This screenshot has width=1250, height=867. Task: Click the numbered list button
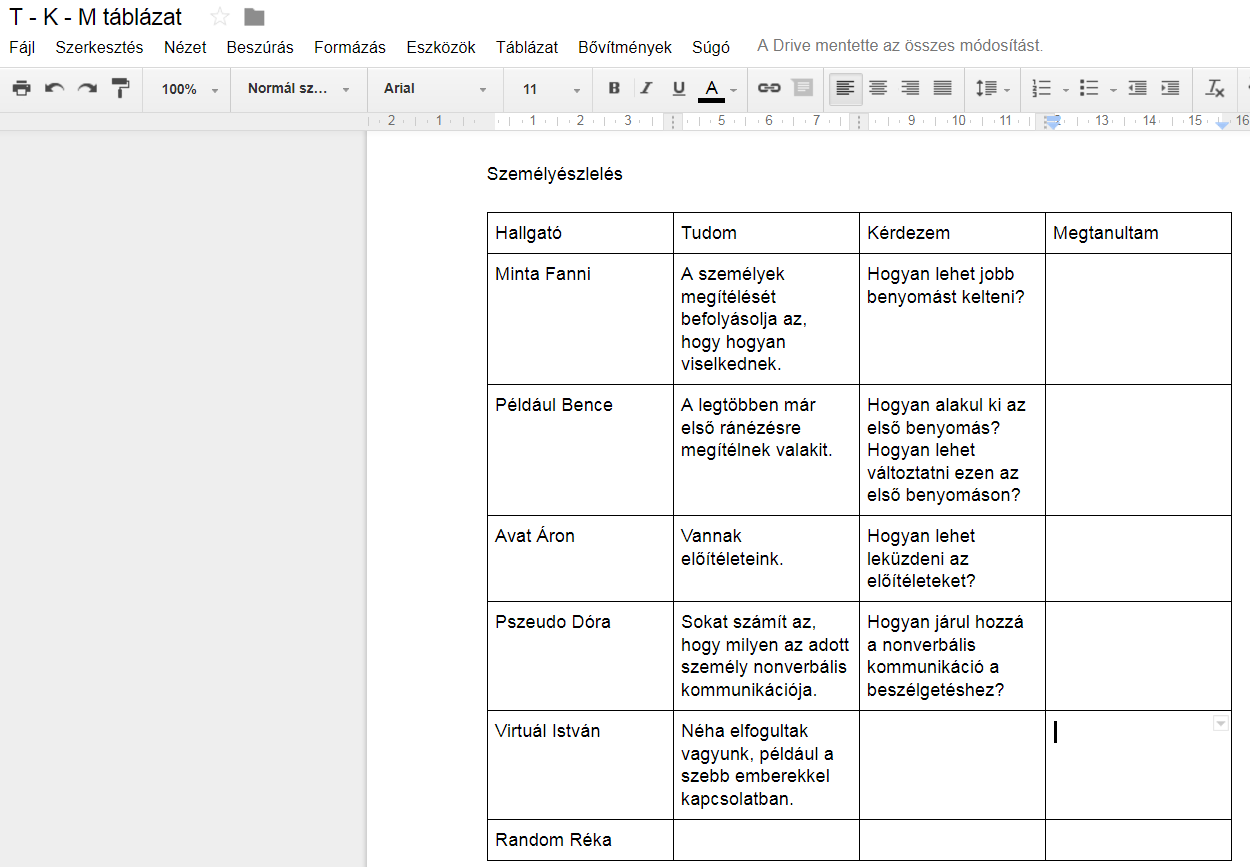tap(1042, 88)
